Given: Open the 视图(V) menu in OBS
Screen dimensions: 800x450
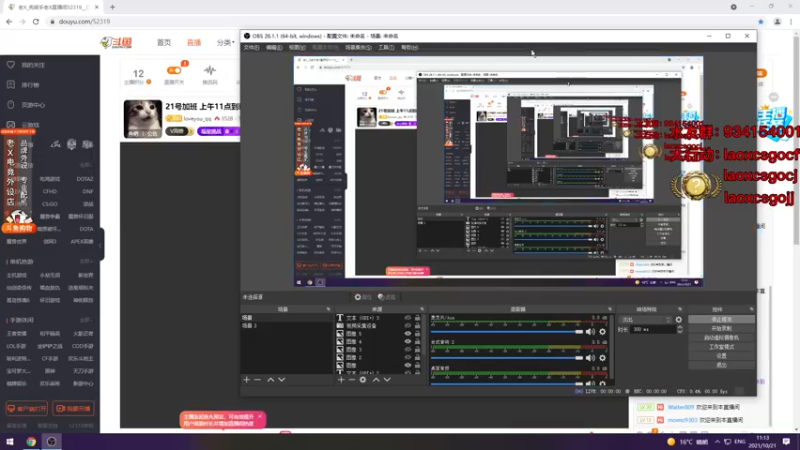Looking at the screenshot, I should click(297, 47).
